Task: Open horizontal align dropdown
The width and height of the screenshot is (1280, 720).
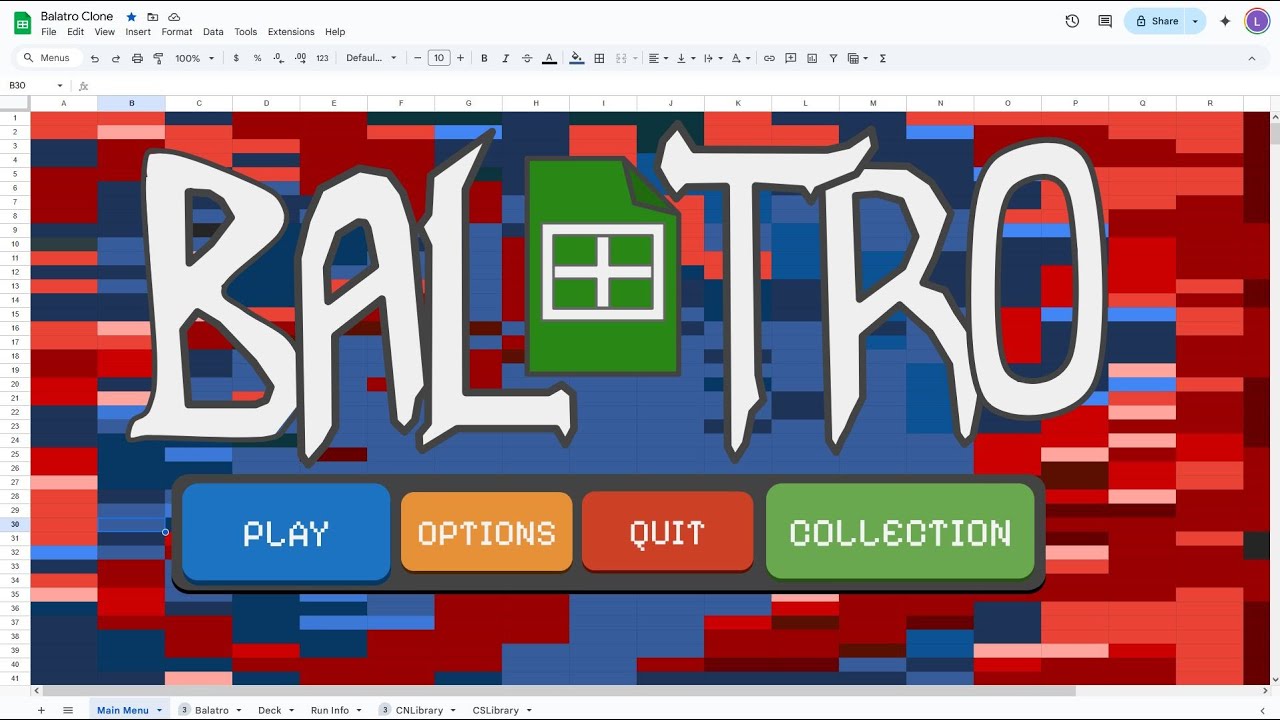Action: (657, 58)
